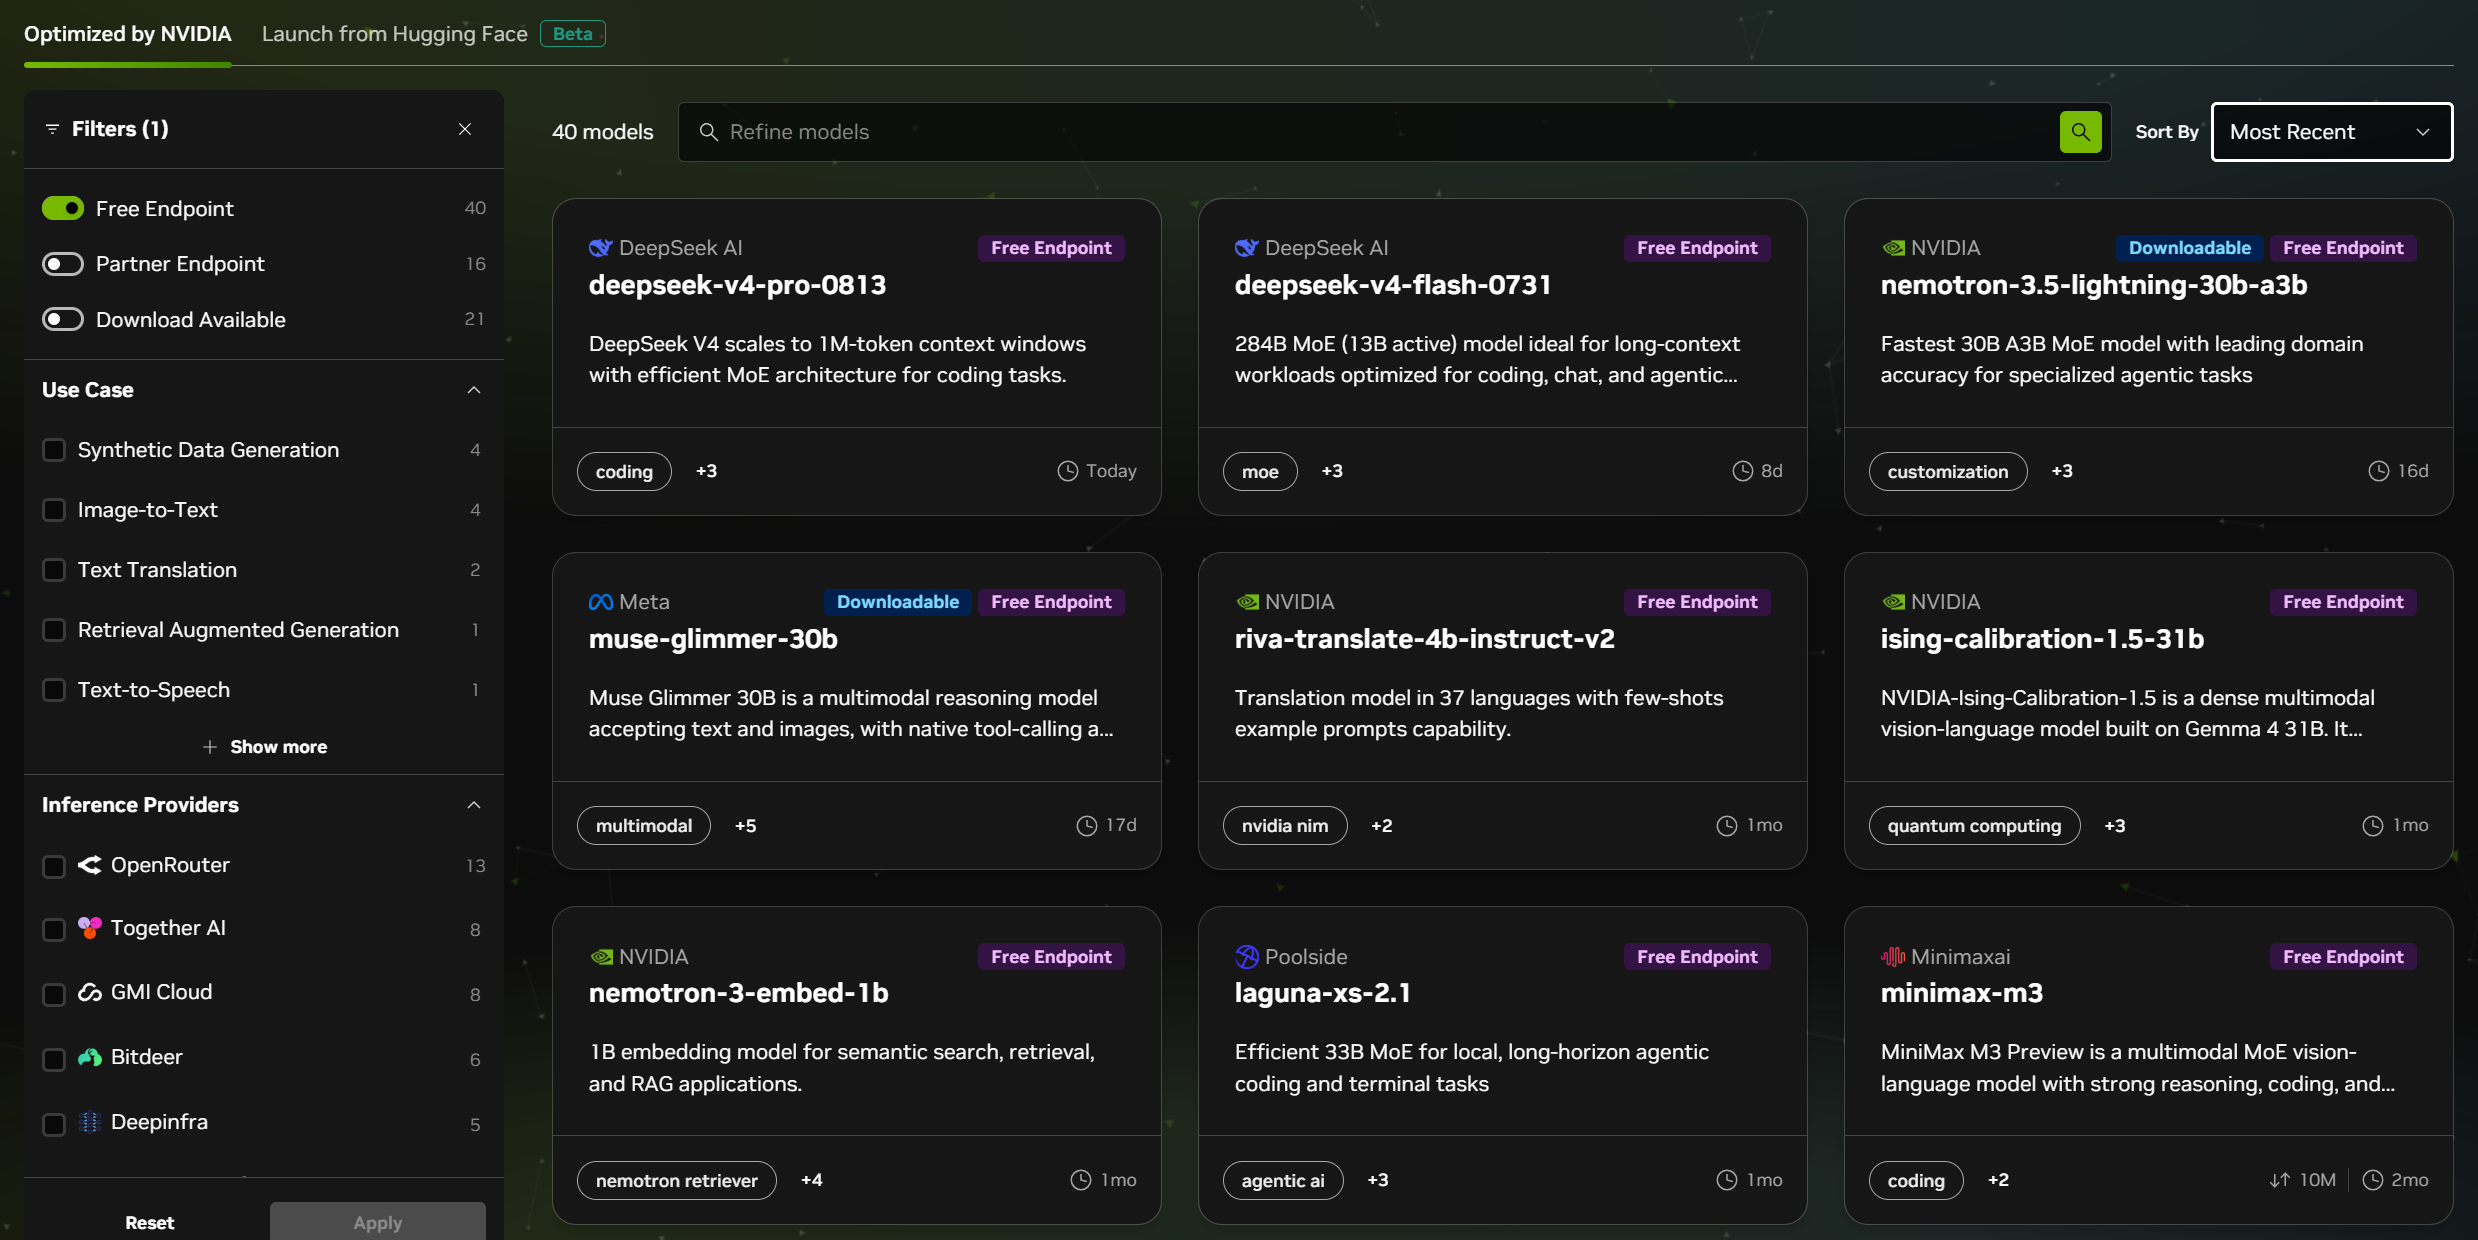Switch to Launch from Hugging Face tab
Viewport: 2478px width, 1240px height.
[395, 34]
